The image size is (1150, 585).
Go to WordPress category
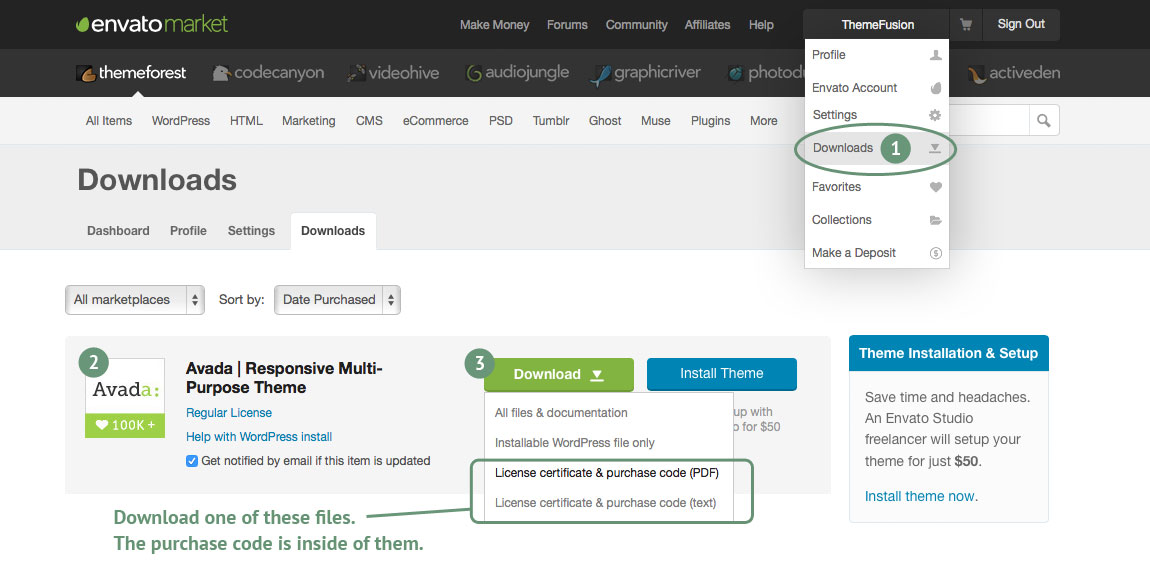pyautogui.click(x=180, y=121)
